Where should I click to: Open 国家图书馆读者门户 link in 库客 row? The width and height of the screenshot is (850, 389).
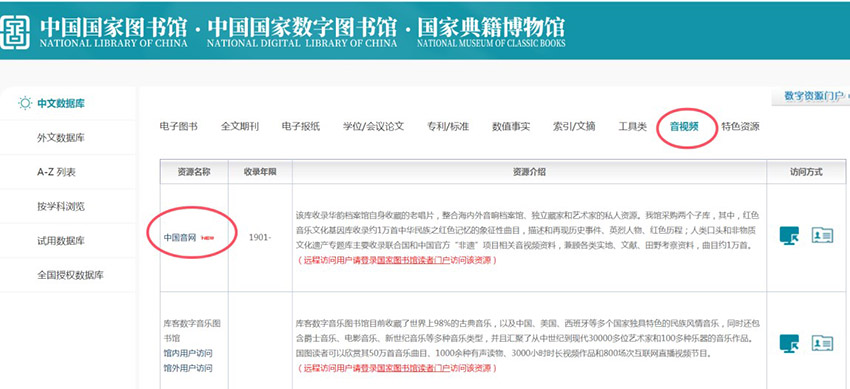point(413,368)
